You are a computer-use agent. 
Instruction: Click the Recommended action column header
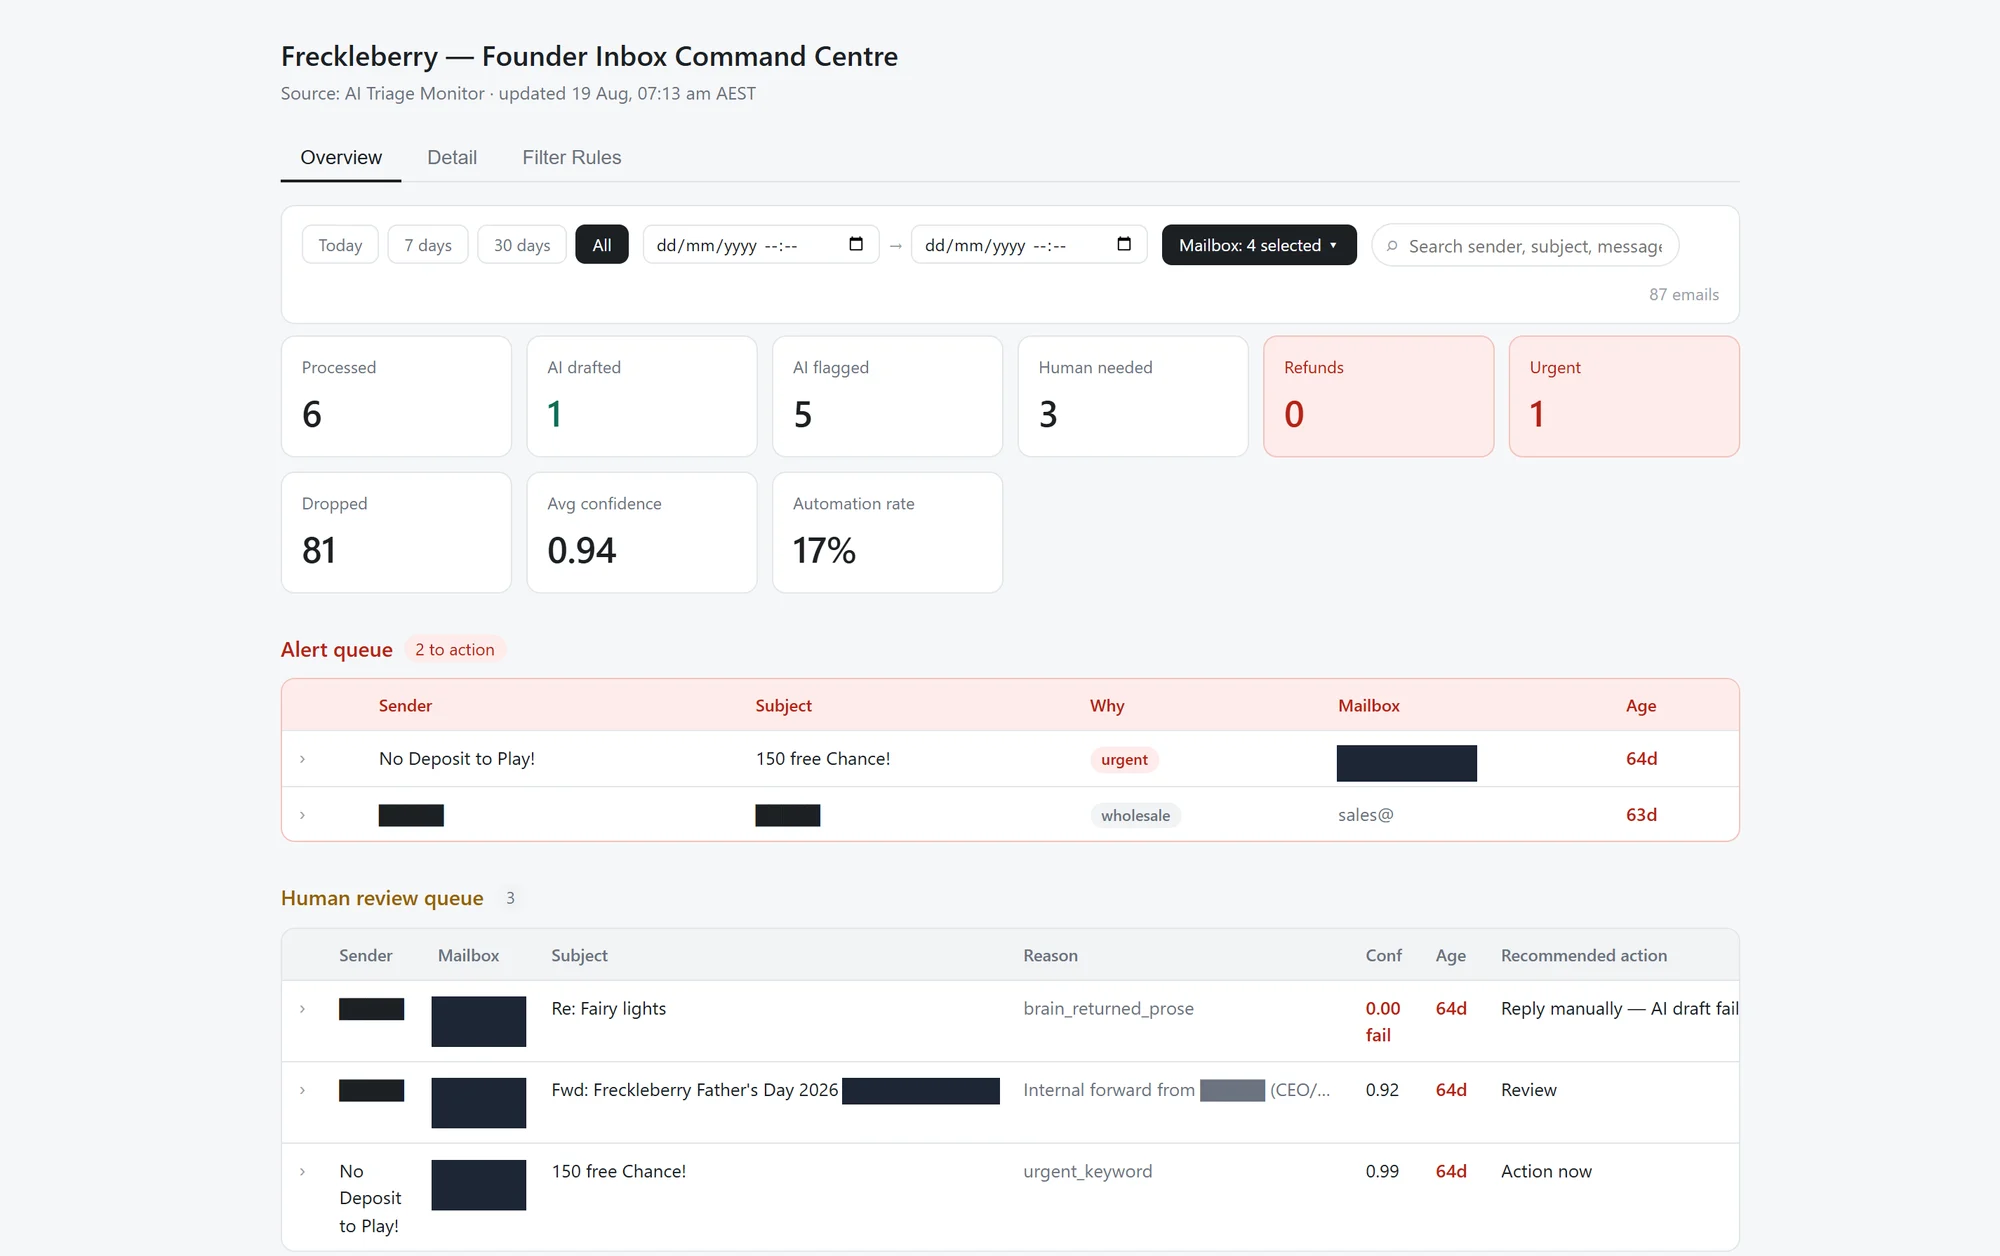pos(1584,956)
